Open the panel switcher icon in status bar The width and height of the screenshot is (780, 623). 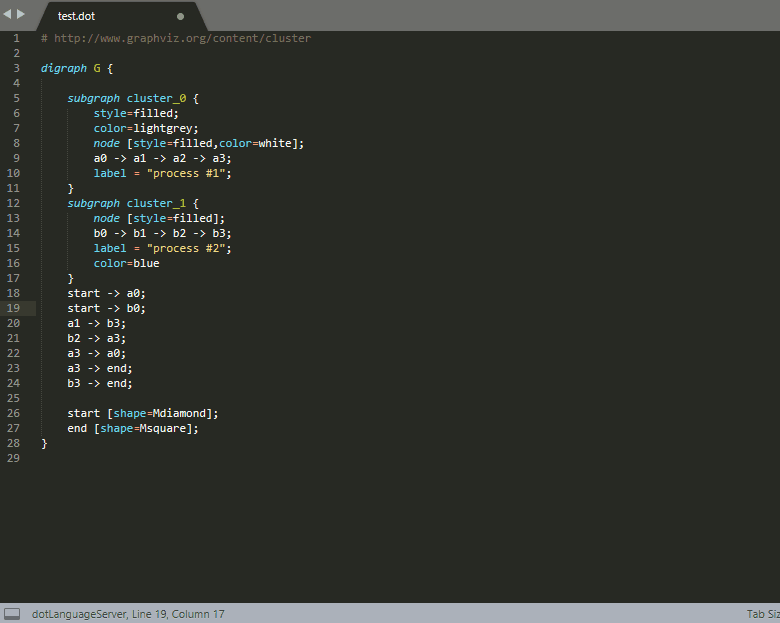pos(12,613)
